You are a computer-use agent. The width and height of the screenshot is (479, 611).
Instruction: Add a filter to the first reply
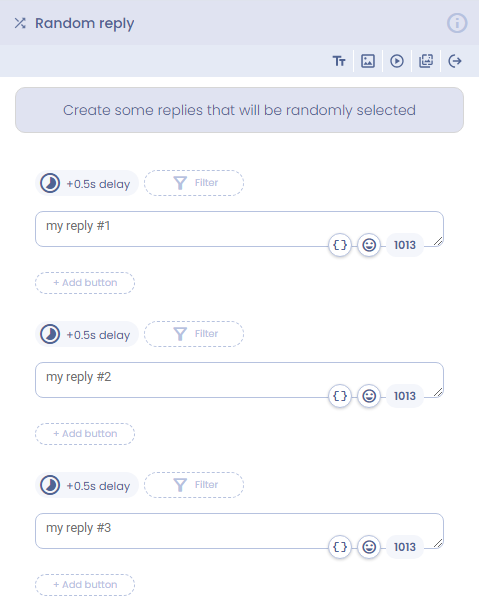tap(194, 183)
